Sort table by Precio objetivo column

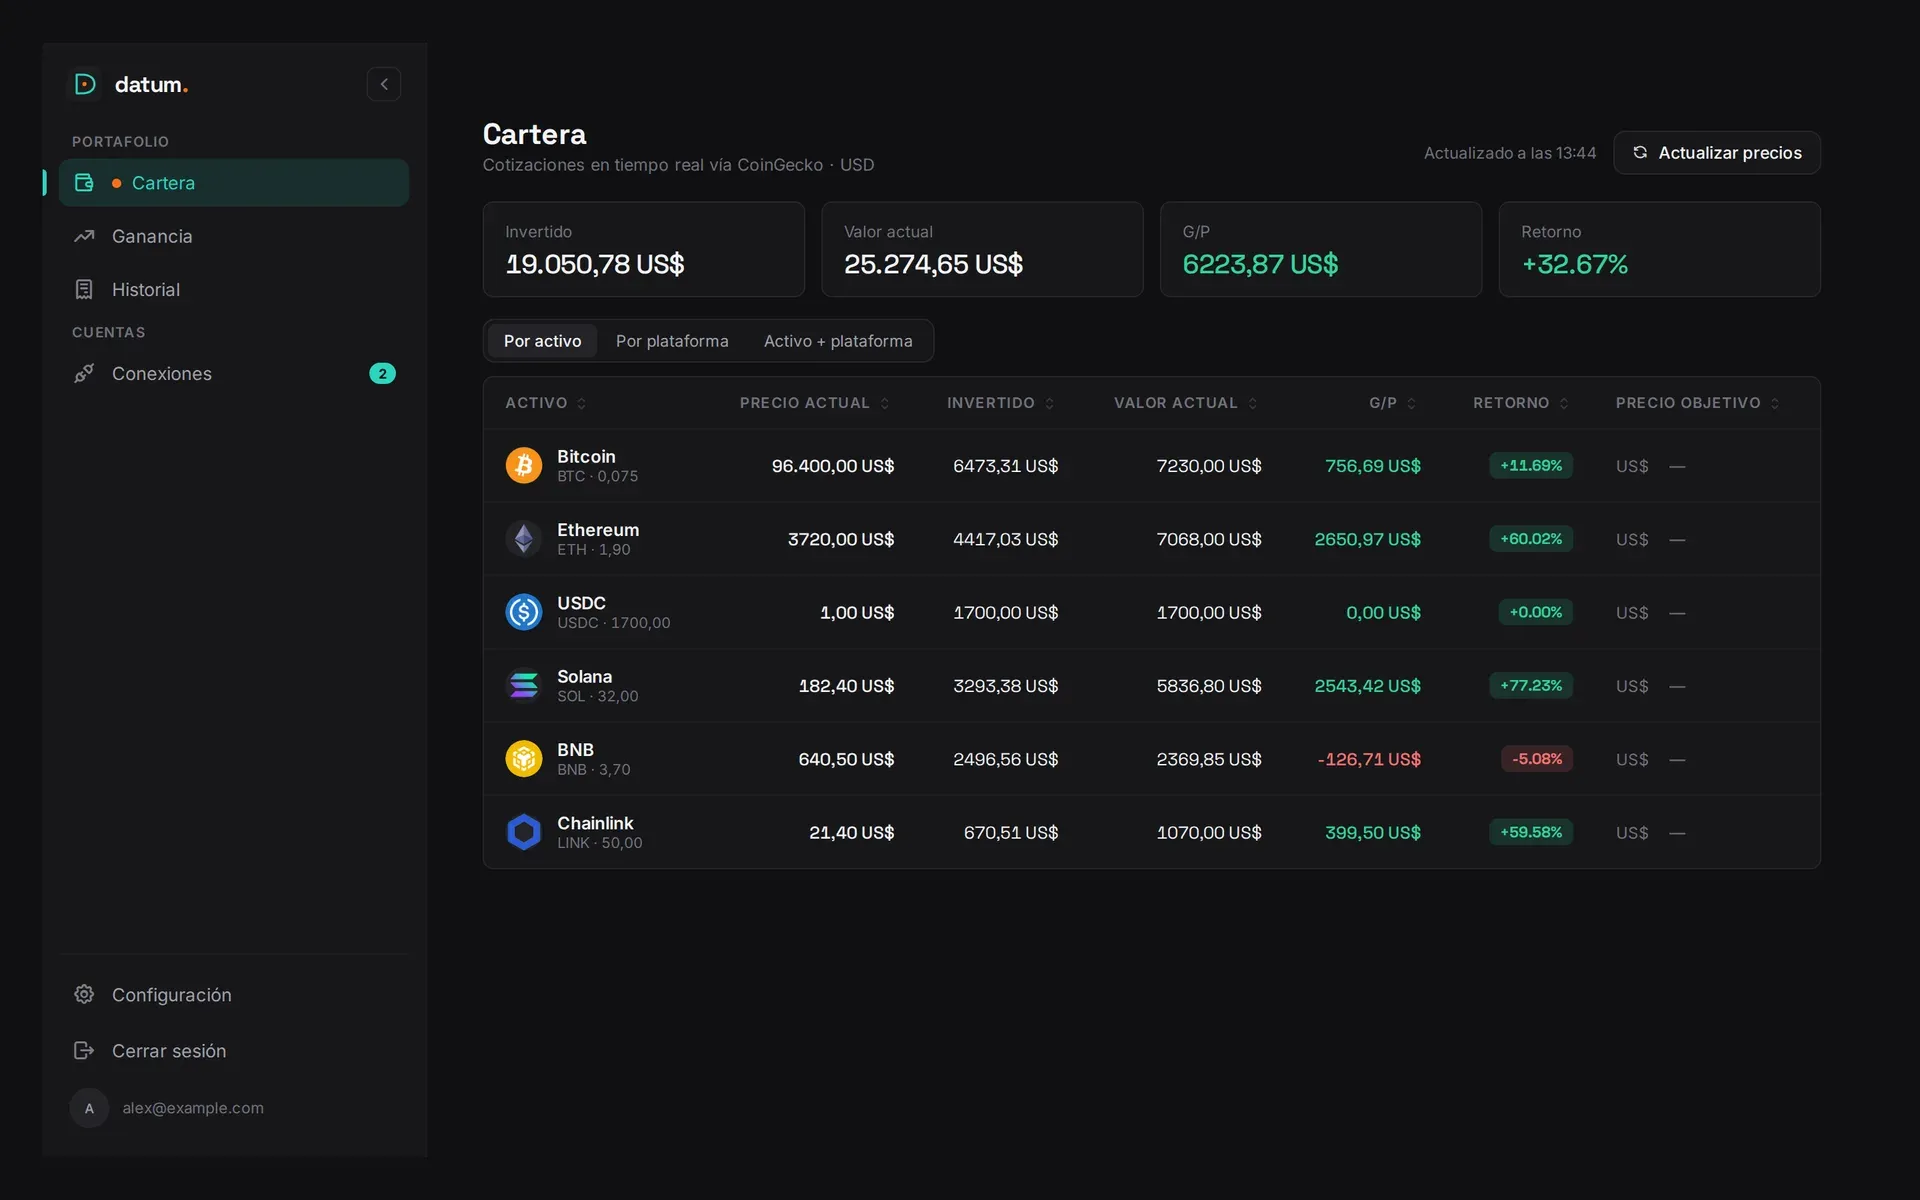[1697, 403]
